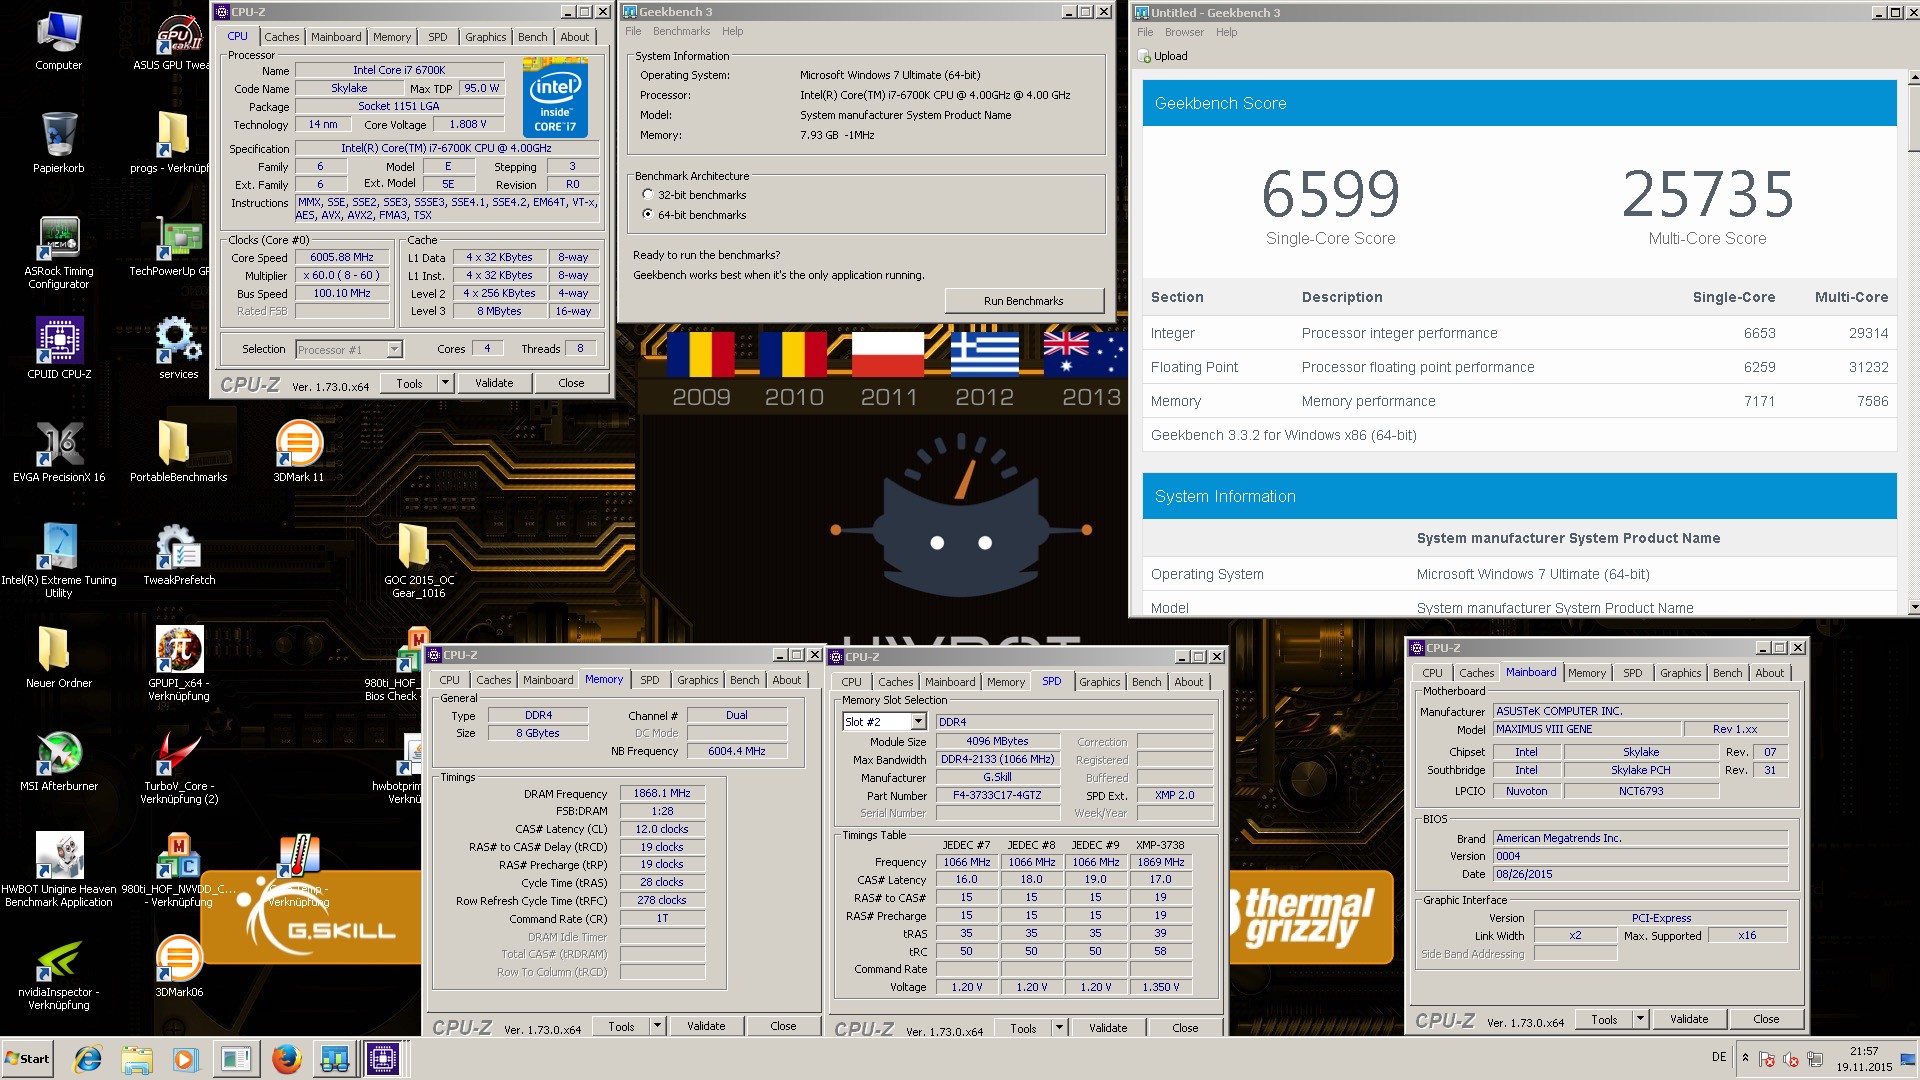Launch the nvidiaInspector shortcut
Image resolution: width=1920 pixels, height=1080 pixels.
click(x=58, y=975)
